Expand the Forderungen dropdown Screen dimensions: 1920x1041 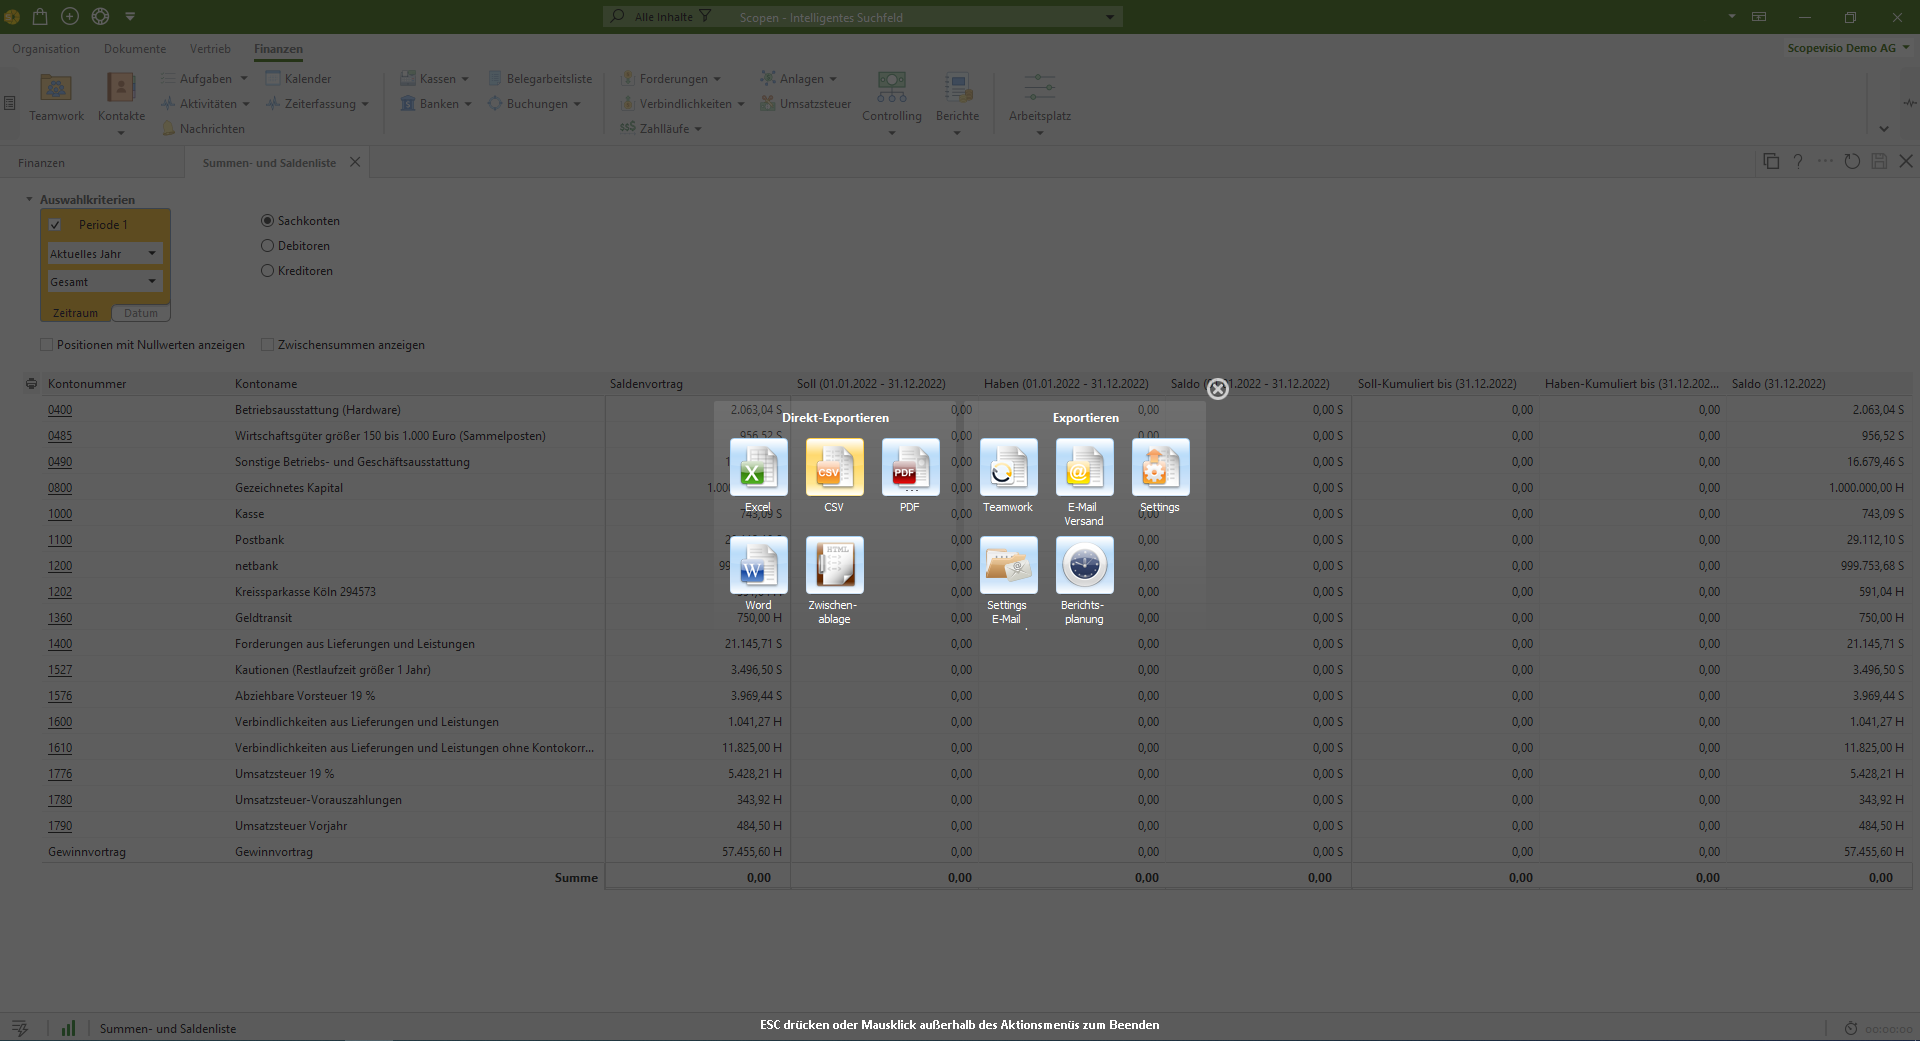point(717,79)
